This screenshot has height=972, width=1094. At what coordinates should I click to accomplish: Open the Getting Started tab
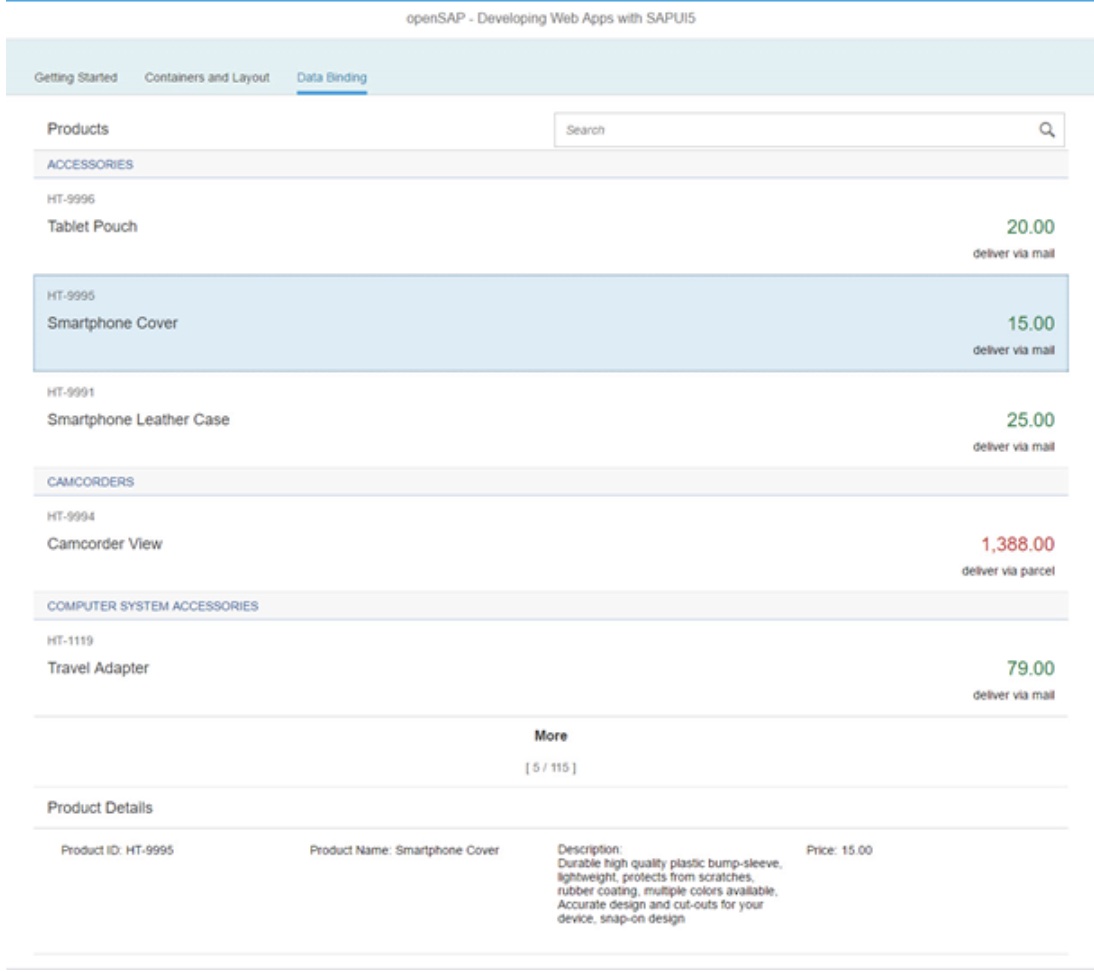(x=75, y=77)
